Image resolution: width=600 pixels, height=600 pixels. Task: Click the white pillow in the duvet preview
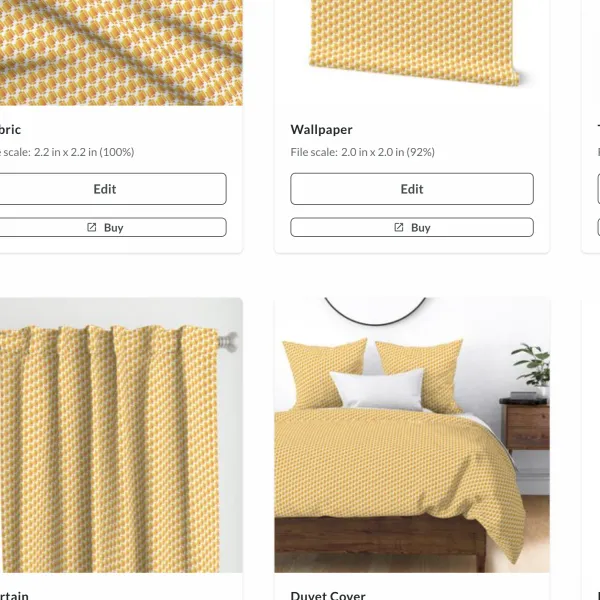pyautogui.click(x=378, y=389)
